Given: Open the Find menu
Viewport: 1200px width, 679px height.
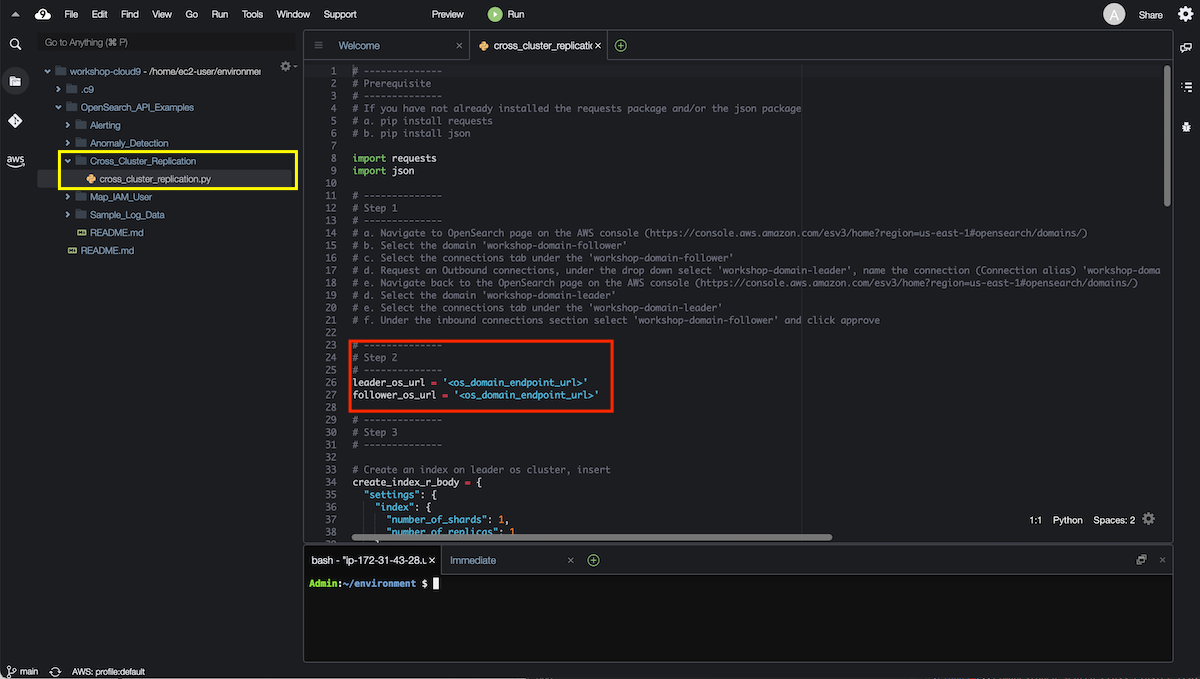Looking at the screenshot, I should pos(130,15).
